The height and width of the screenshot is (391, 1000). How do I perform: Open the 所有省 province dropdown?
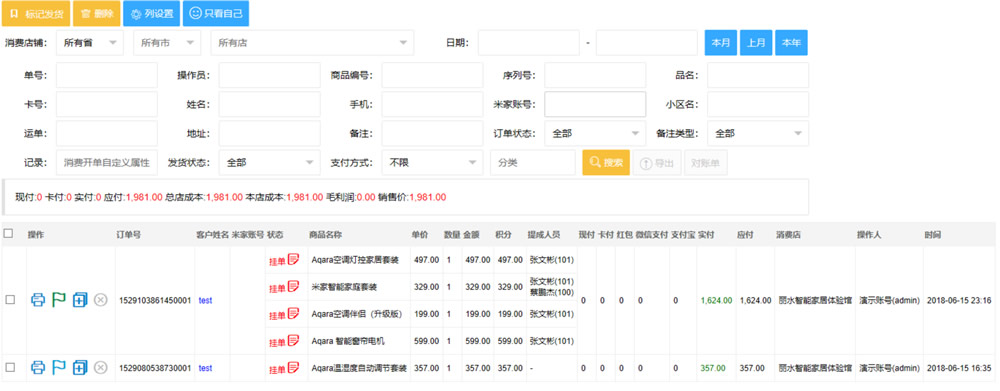coord(89,43)
